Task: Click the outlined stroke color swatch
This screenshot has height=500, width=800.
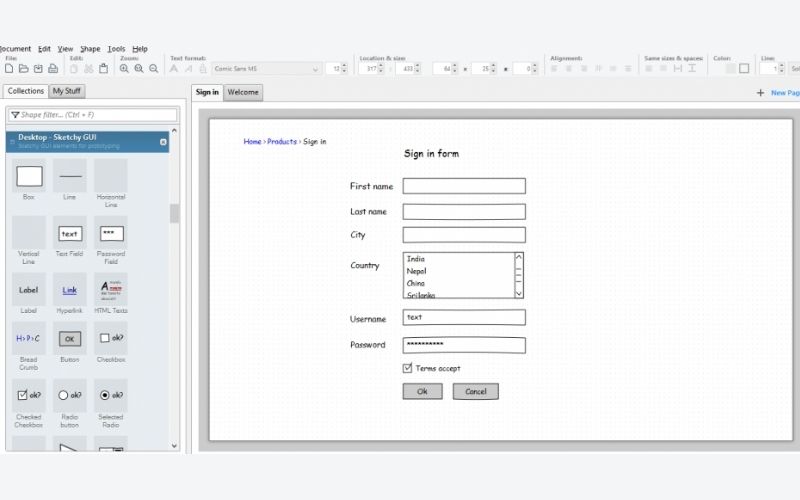Action: (x=744, y=69)
